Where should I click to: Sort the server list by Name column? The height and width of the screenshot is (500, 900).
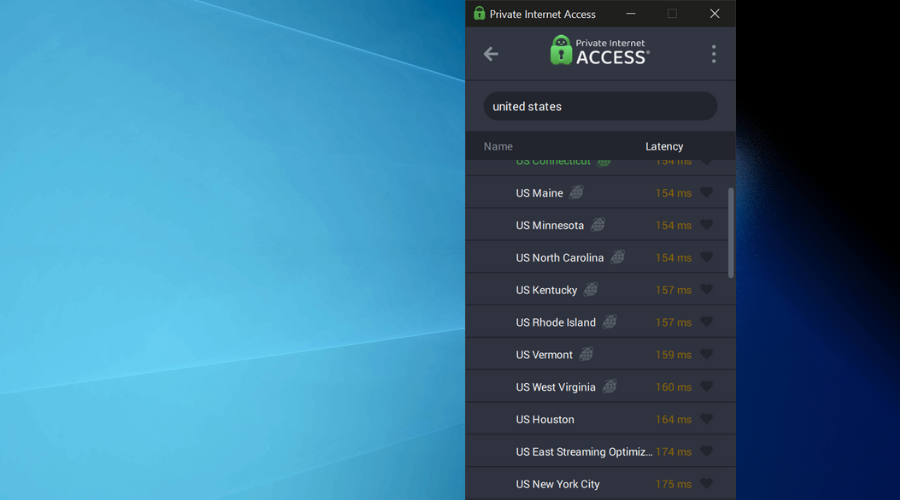pos(498,147)
